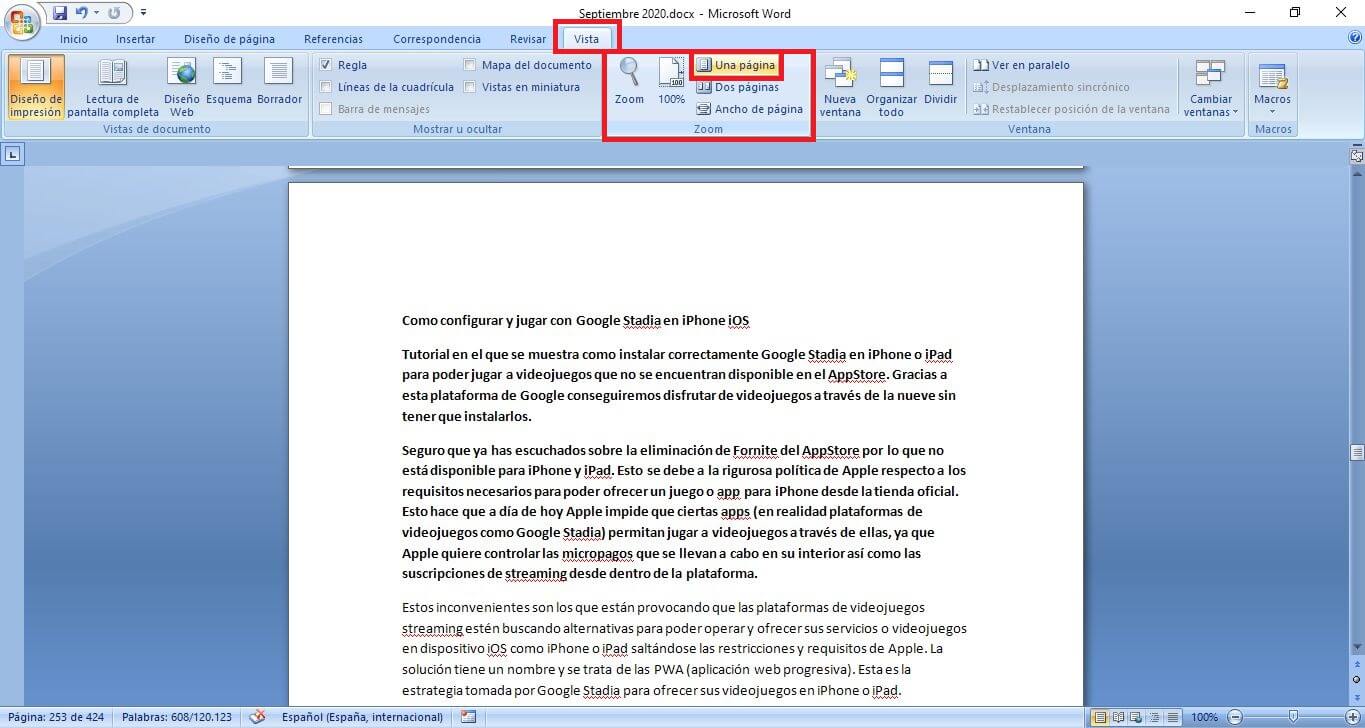Click Organizar todo windows button
The width and height of the screenshot is (1365, 728).
coord(891,87)
